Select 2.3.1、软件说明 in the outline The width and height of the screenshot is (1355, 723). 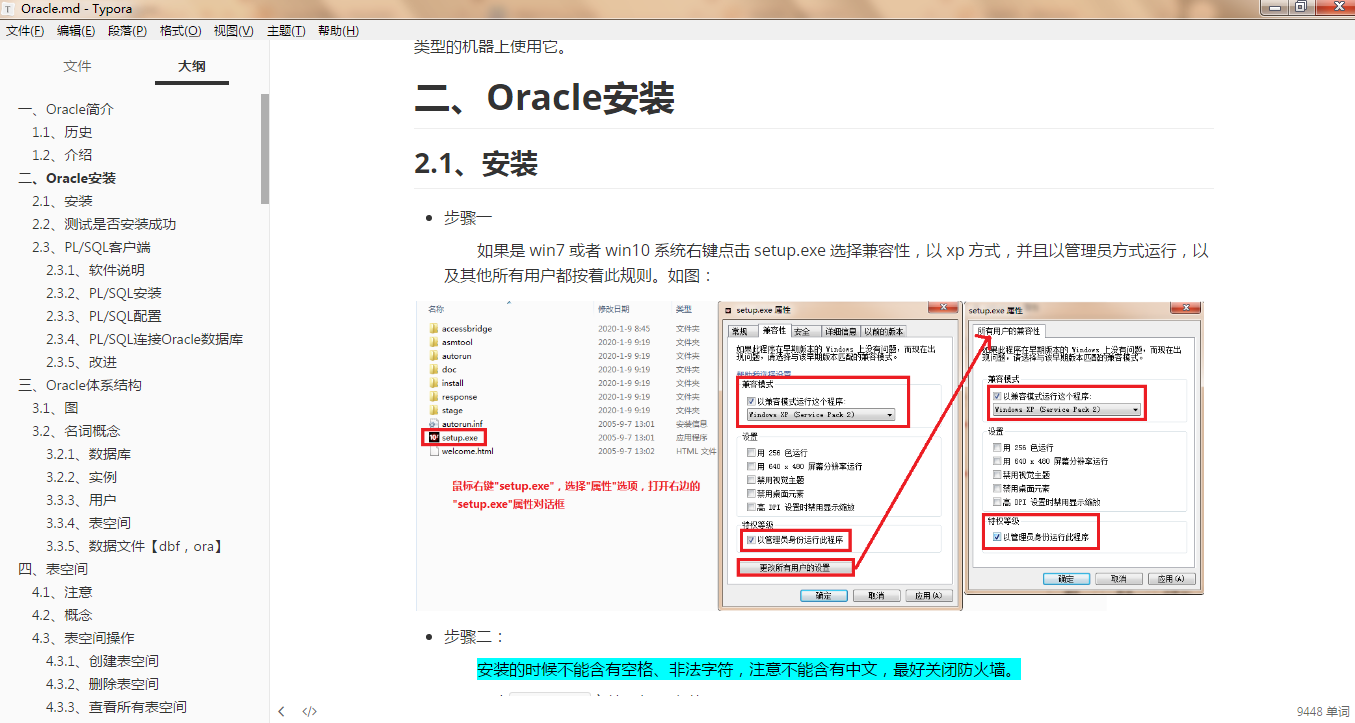coord(95,270)
